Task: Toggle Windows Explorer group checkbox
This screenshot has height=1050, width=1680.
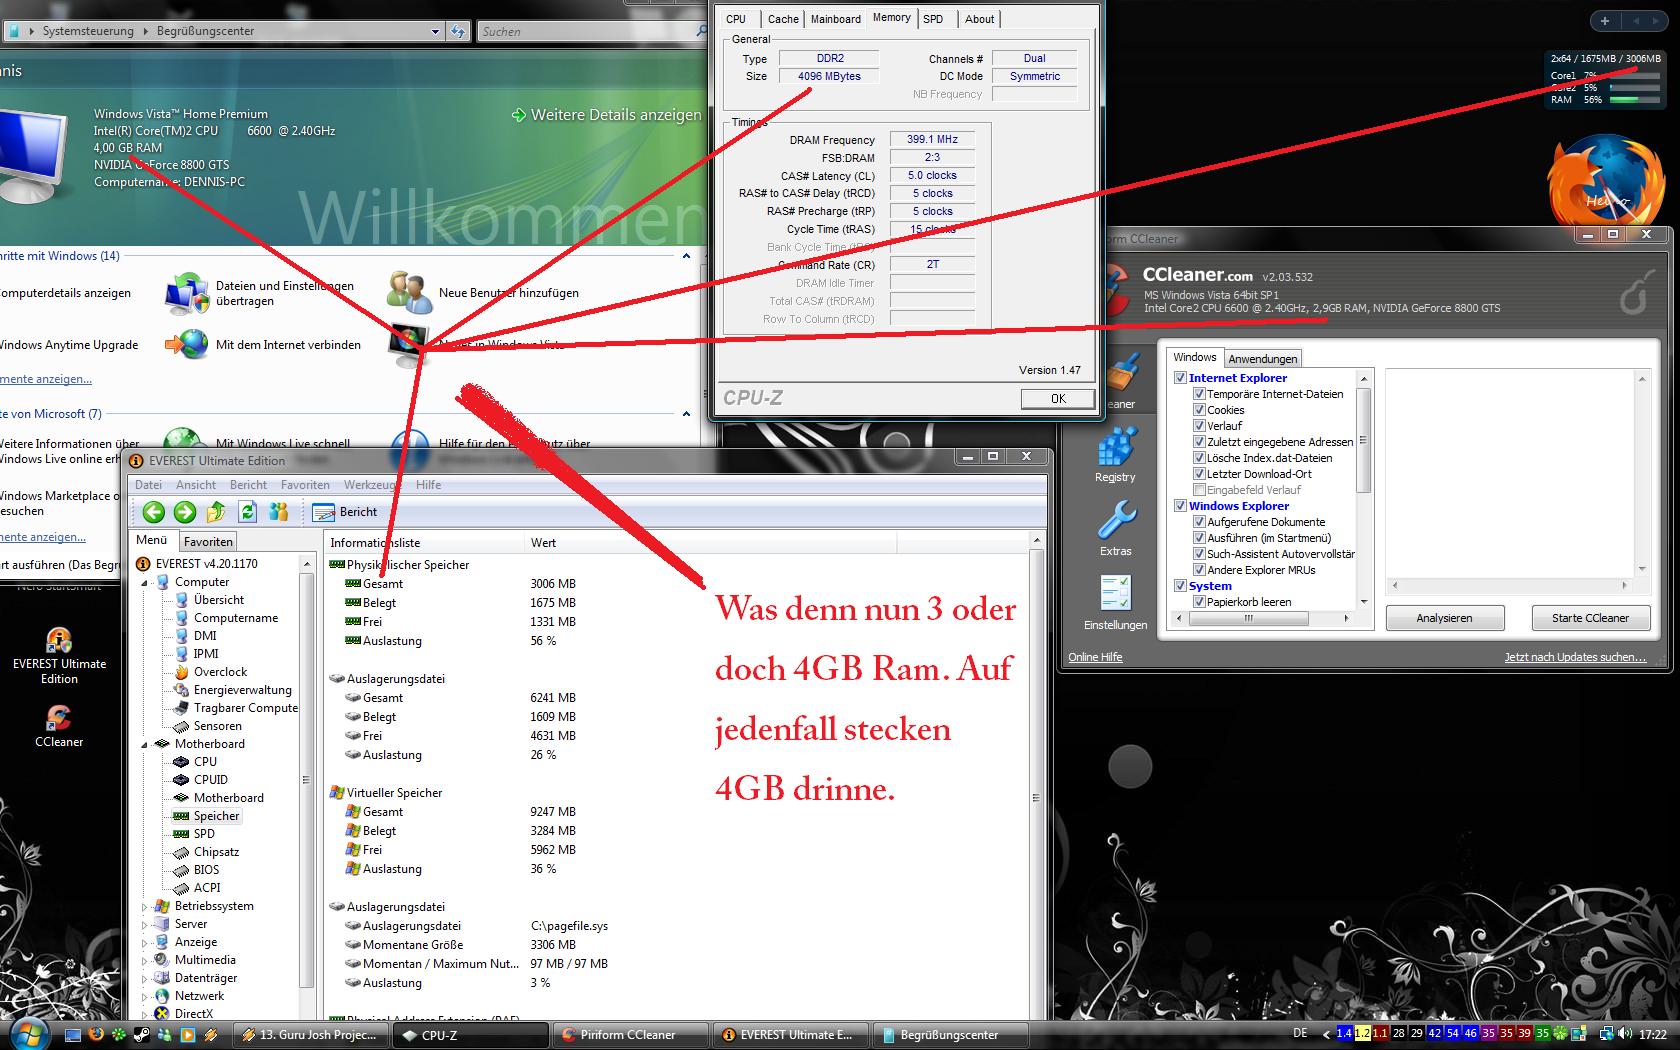Action: click(1181, 506)
